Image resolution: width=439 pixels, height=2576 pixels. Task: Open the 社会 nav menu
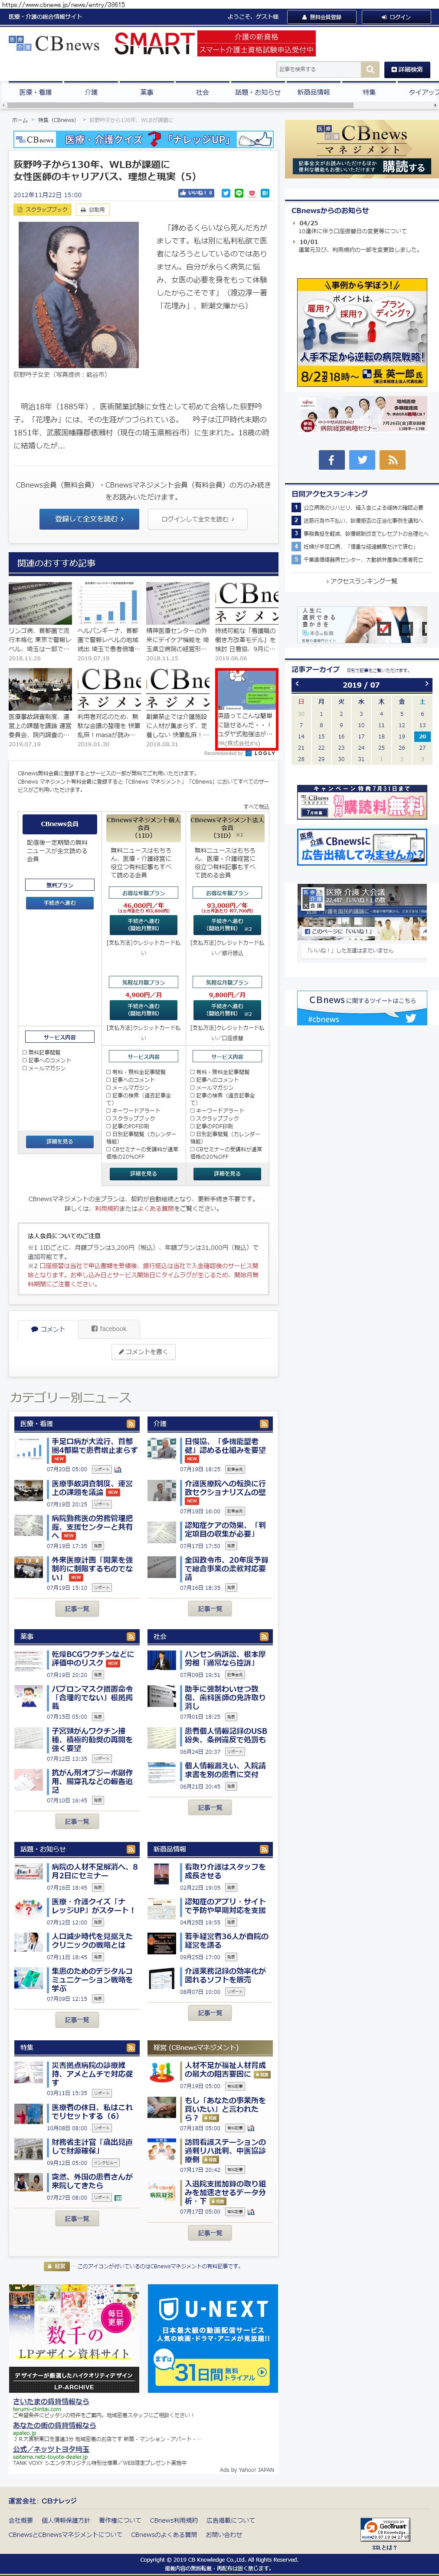tap(202, 92)
